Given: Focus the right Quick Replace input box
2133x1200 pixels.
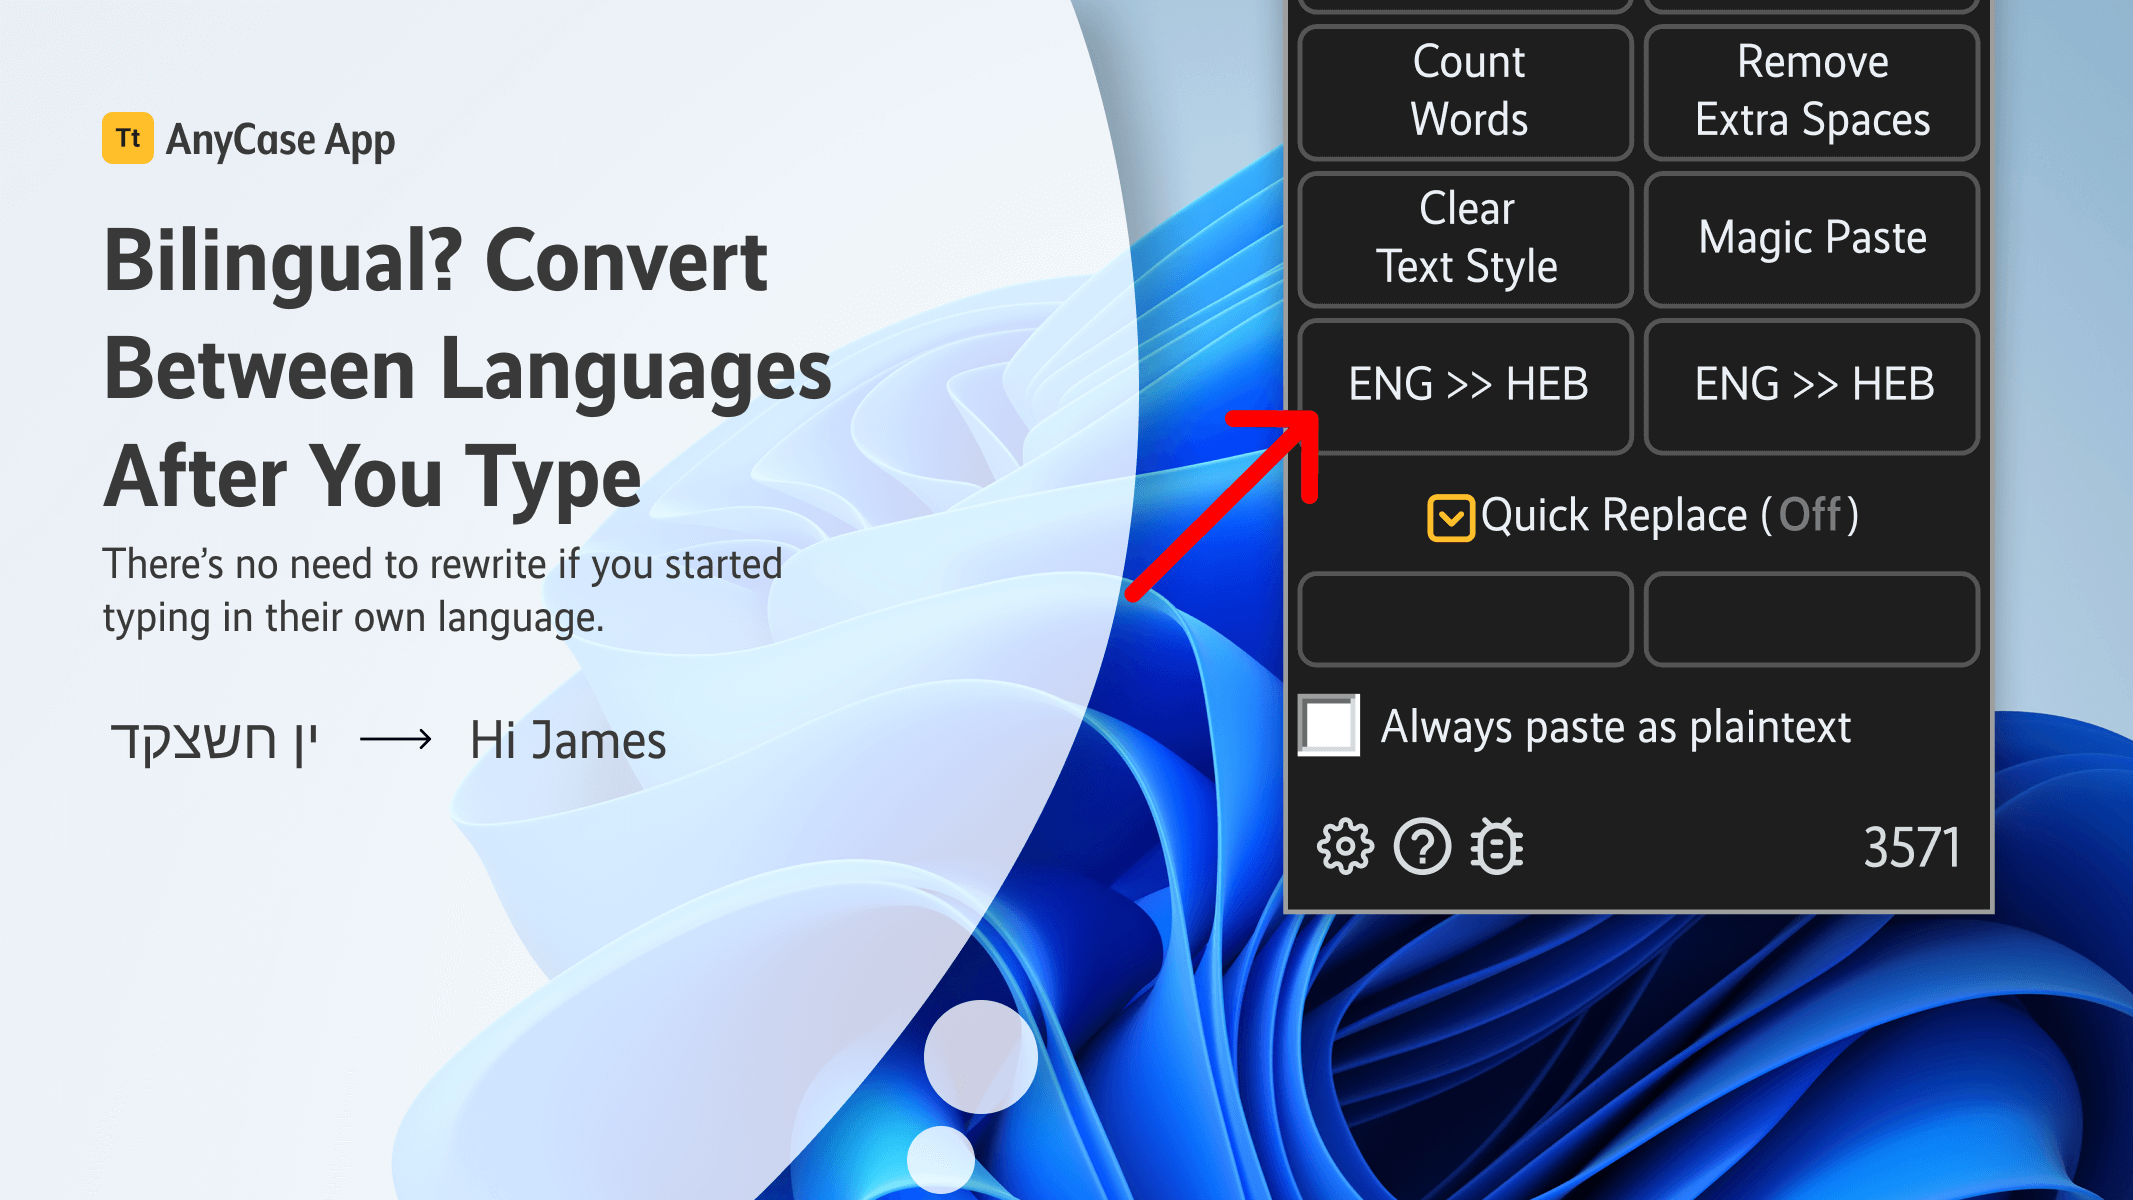Looking at the screenshot, I should tap(1811, 619).
